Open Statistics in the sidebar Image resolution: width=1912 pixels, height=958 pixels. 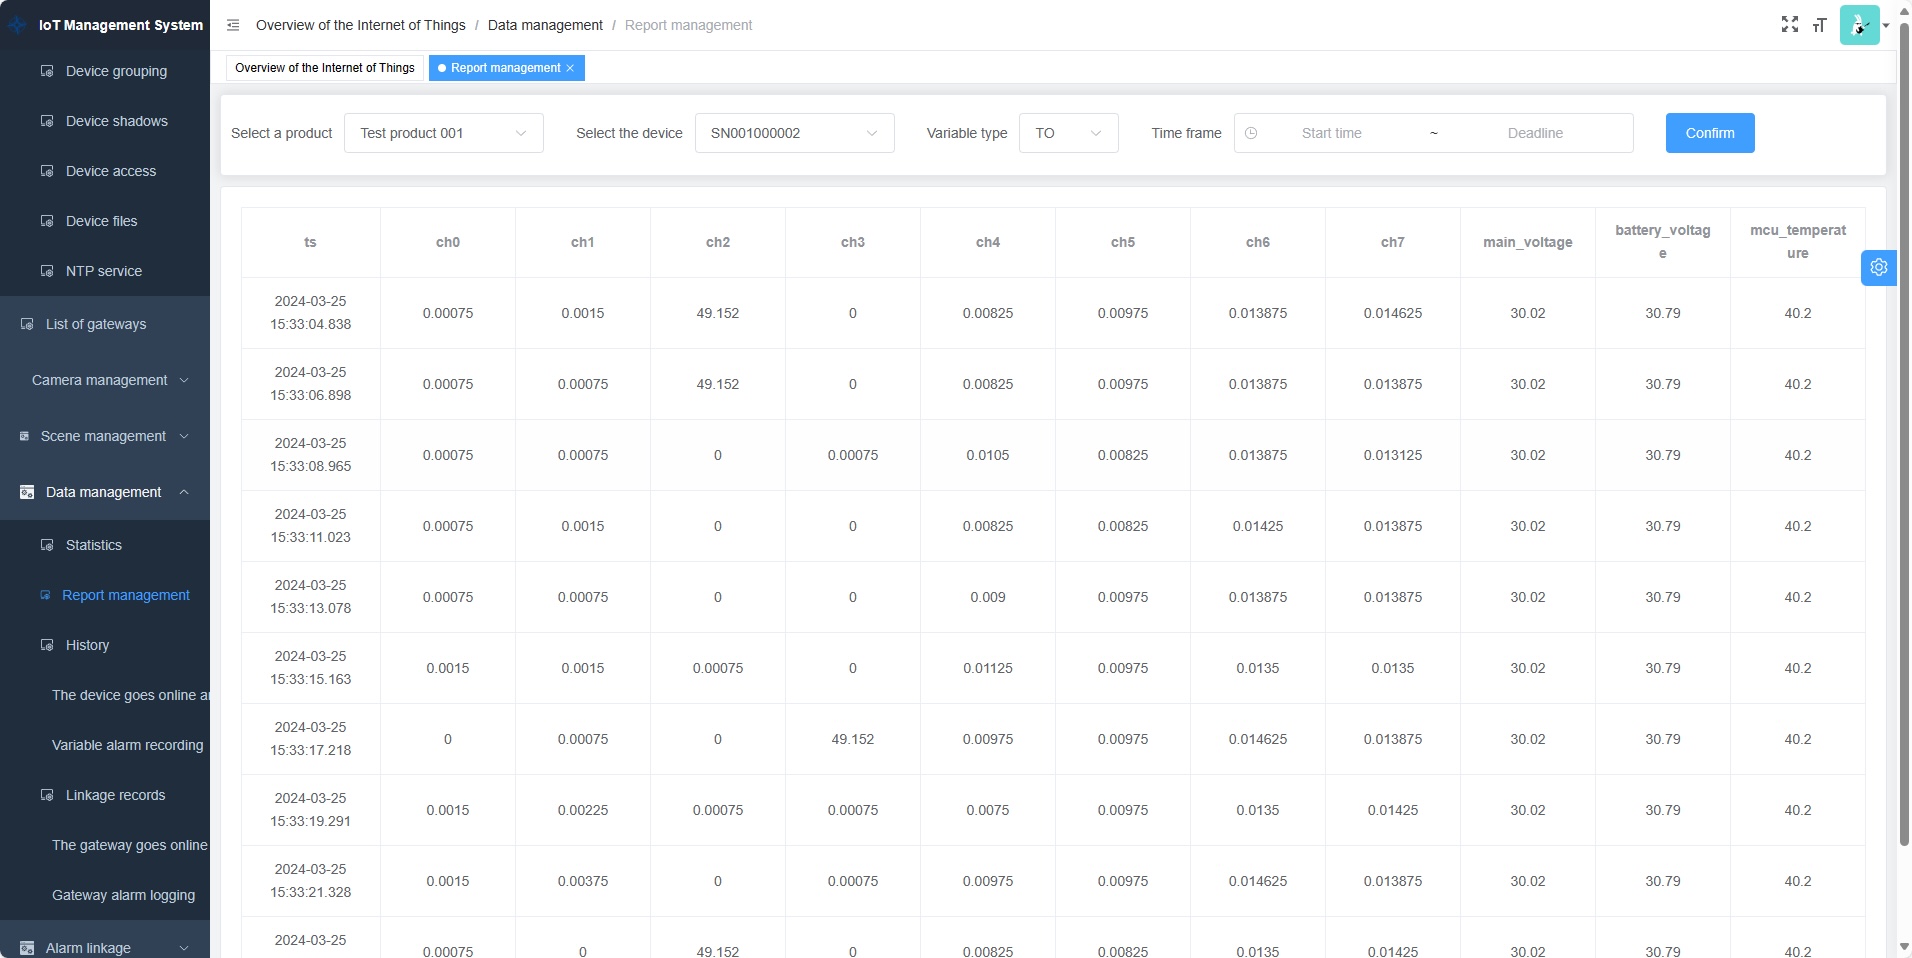(x=94, y=545)
